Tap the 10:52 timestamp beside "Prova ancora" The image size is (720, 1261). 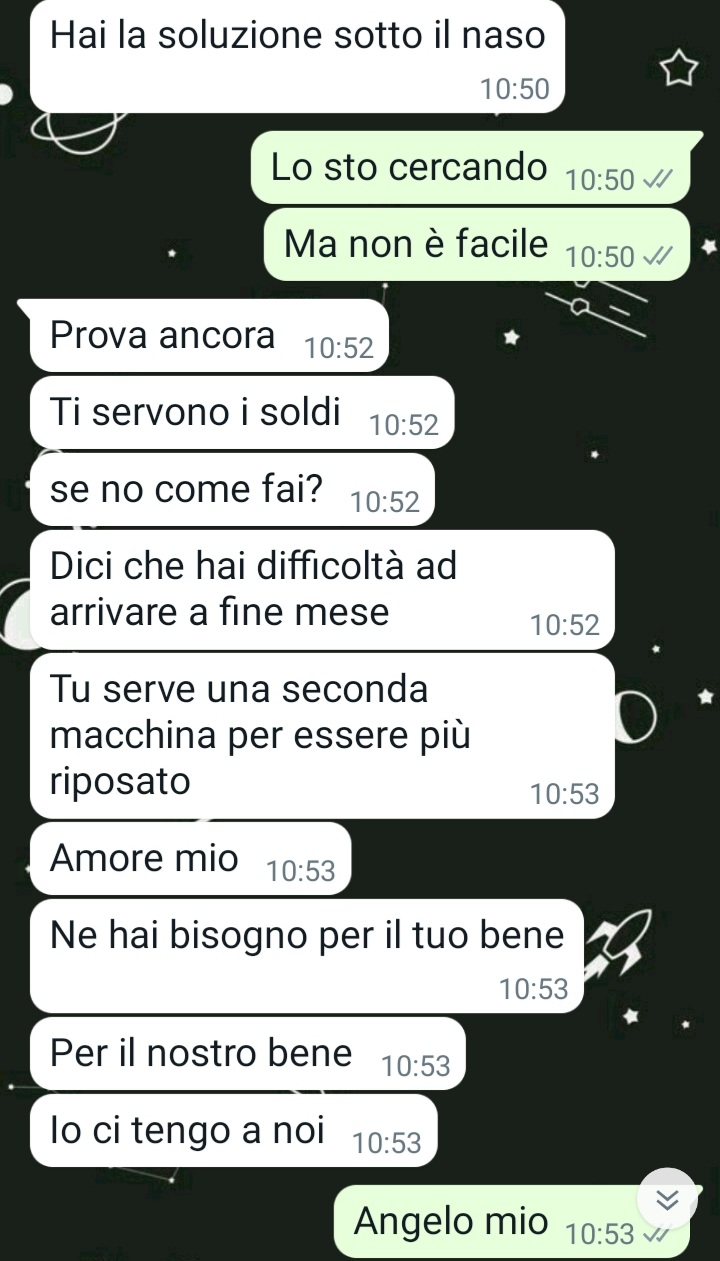[x=339, y=348]
